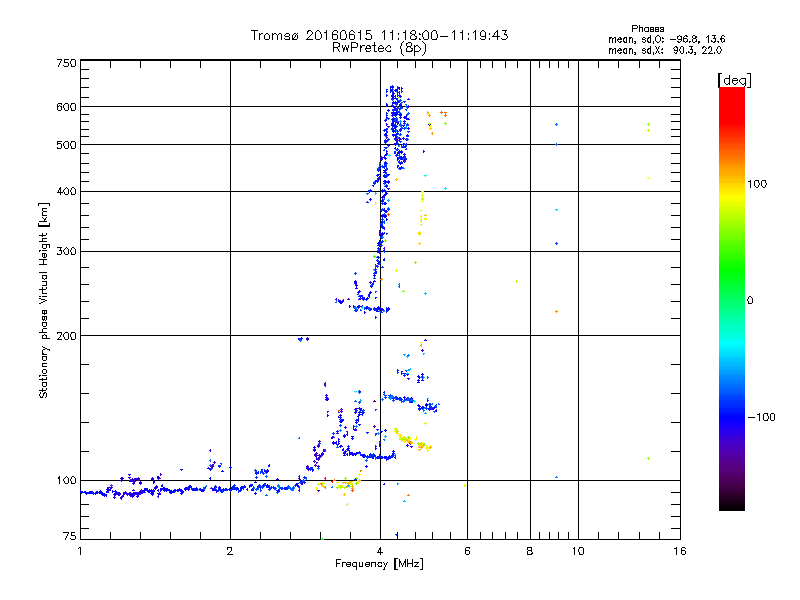Screen dimensions: 800x600
Task: Click the '[deg]' colorbar unit label
Action: click(x=734, y=80)
